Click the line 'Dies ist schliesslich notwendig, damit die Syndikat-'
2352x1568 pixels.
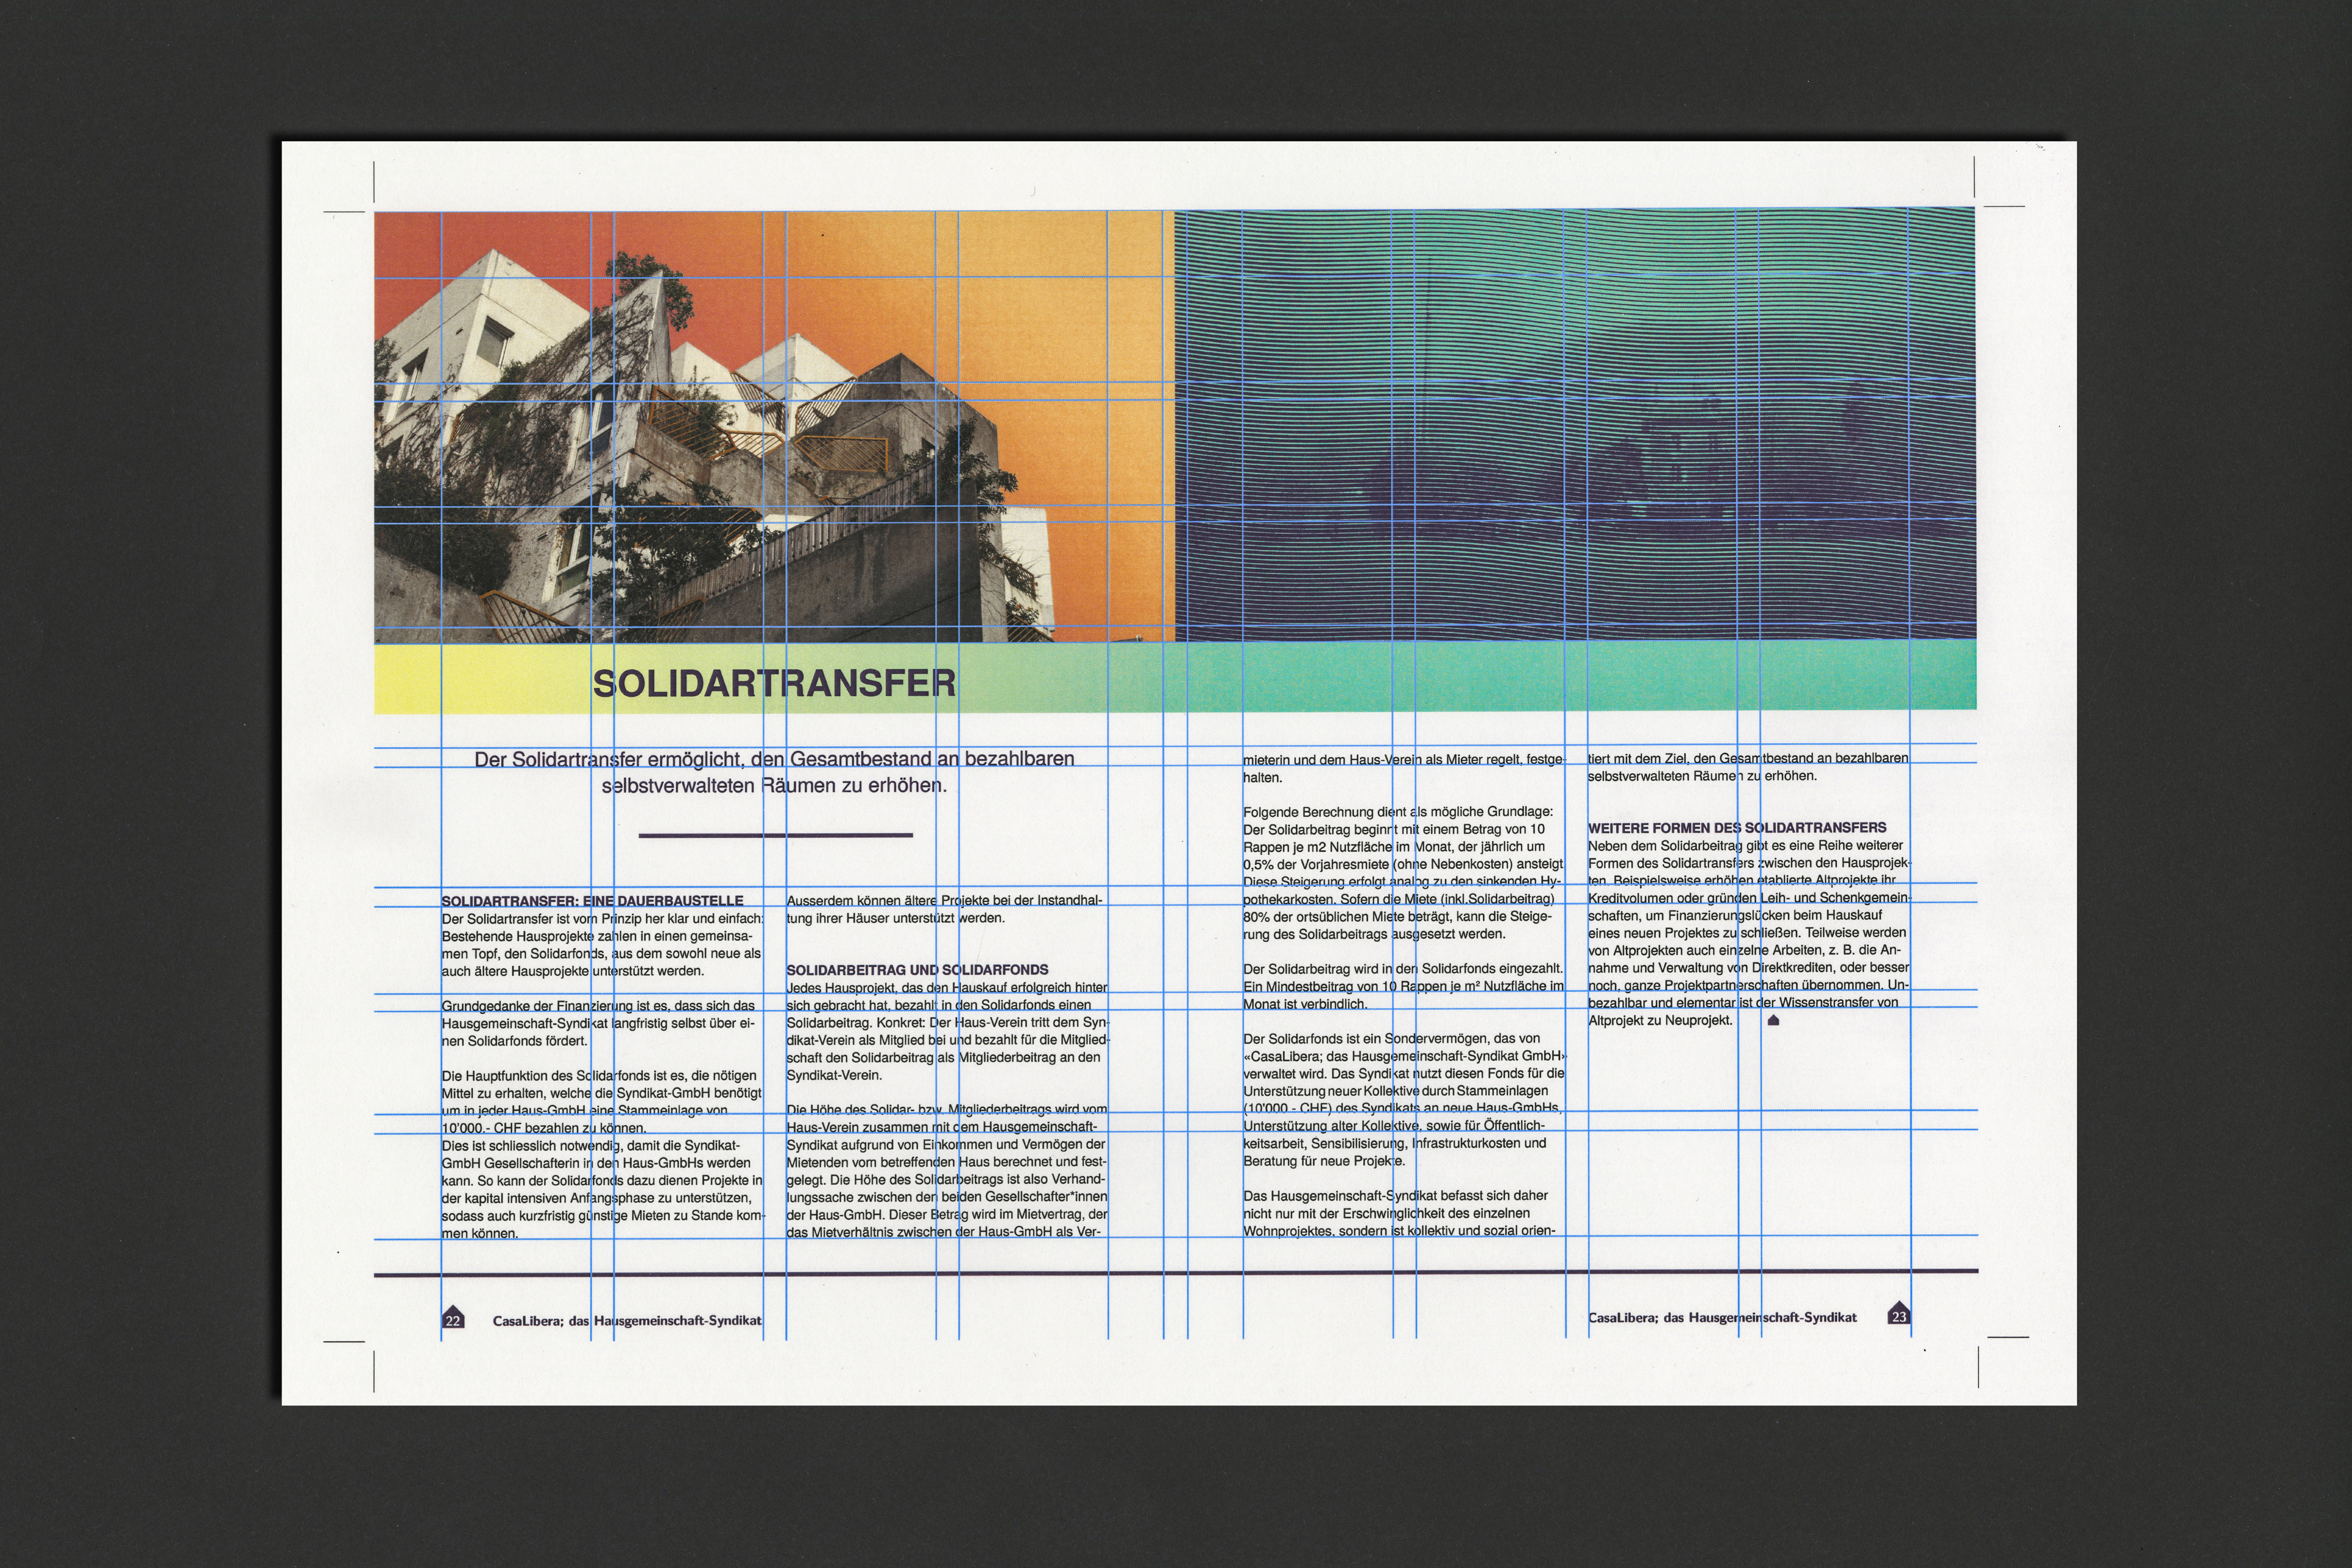pos(591,1146)
